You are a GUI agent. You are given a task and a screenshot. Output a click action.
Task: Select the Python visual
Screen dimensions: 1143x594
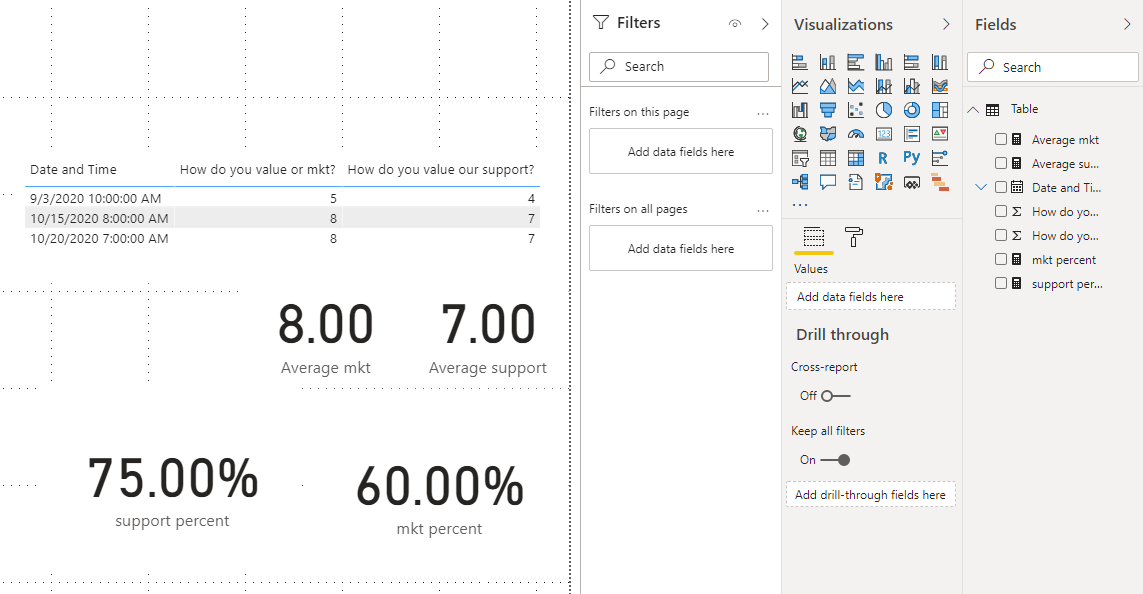pyautogui.click(x=911, y=158)
